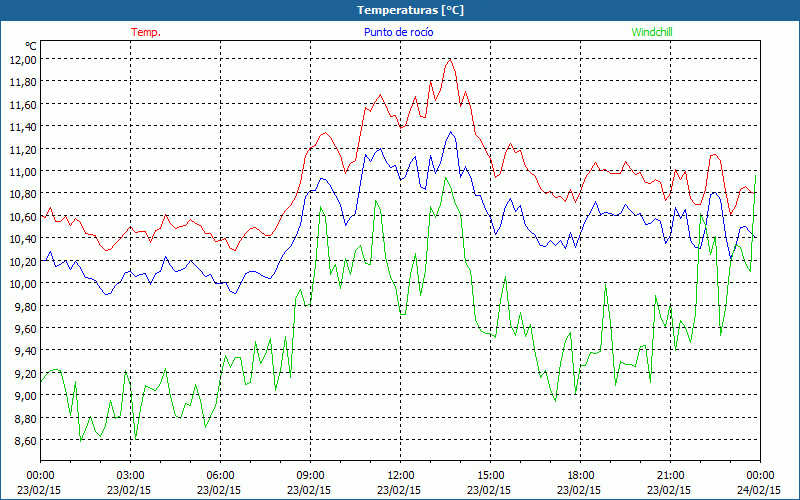This screenshot has width=800, height=500.
Task: Click the 21:00 time axis label
Action: (x=670, y=476)
